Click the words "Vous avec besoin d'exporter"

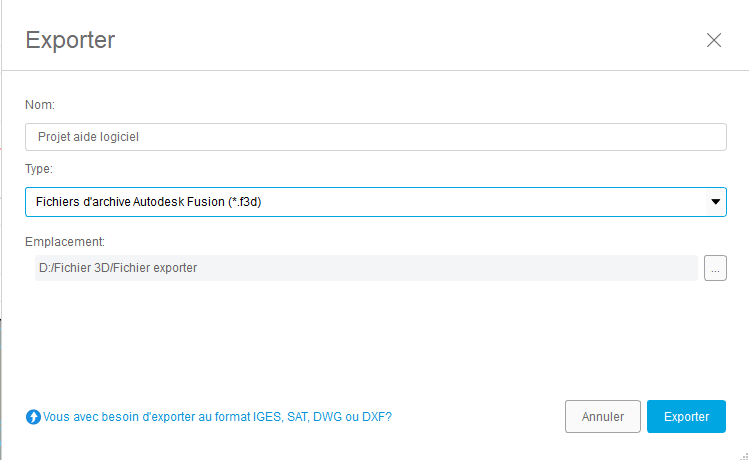pos(122,416)
